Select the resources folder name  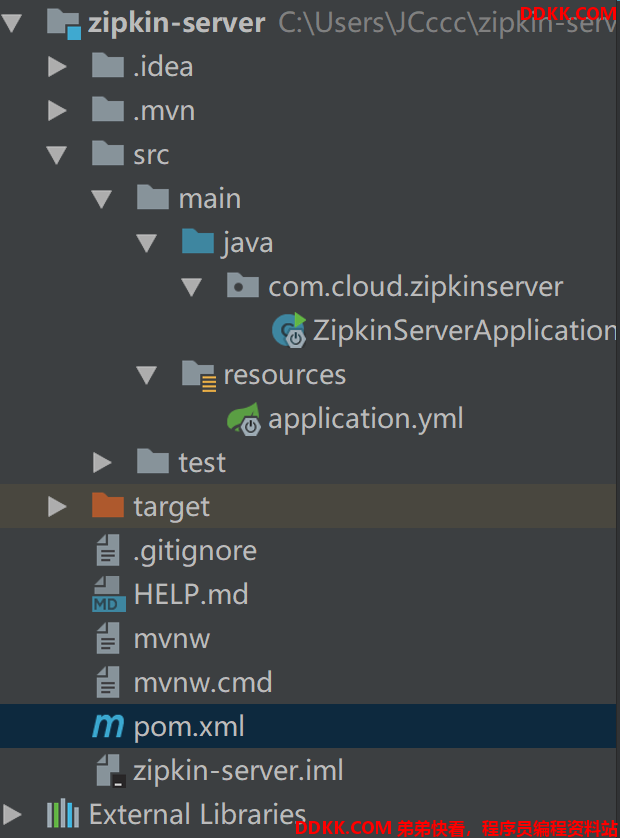285,375
